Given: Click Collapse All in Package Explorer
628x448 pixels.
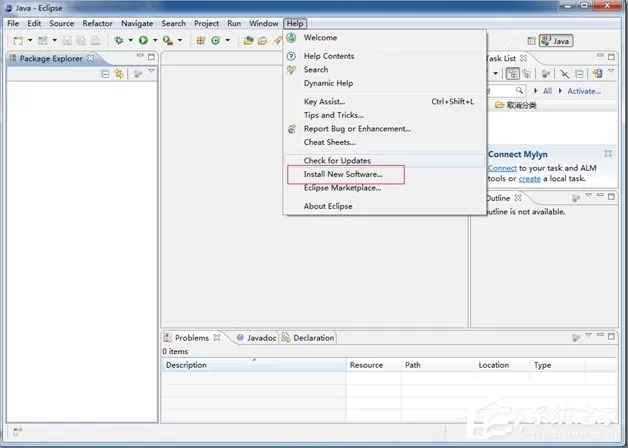Looking at the screenshot, I should (x=105, y=74).
